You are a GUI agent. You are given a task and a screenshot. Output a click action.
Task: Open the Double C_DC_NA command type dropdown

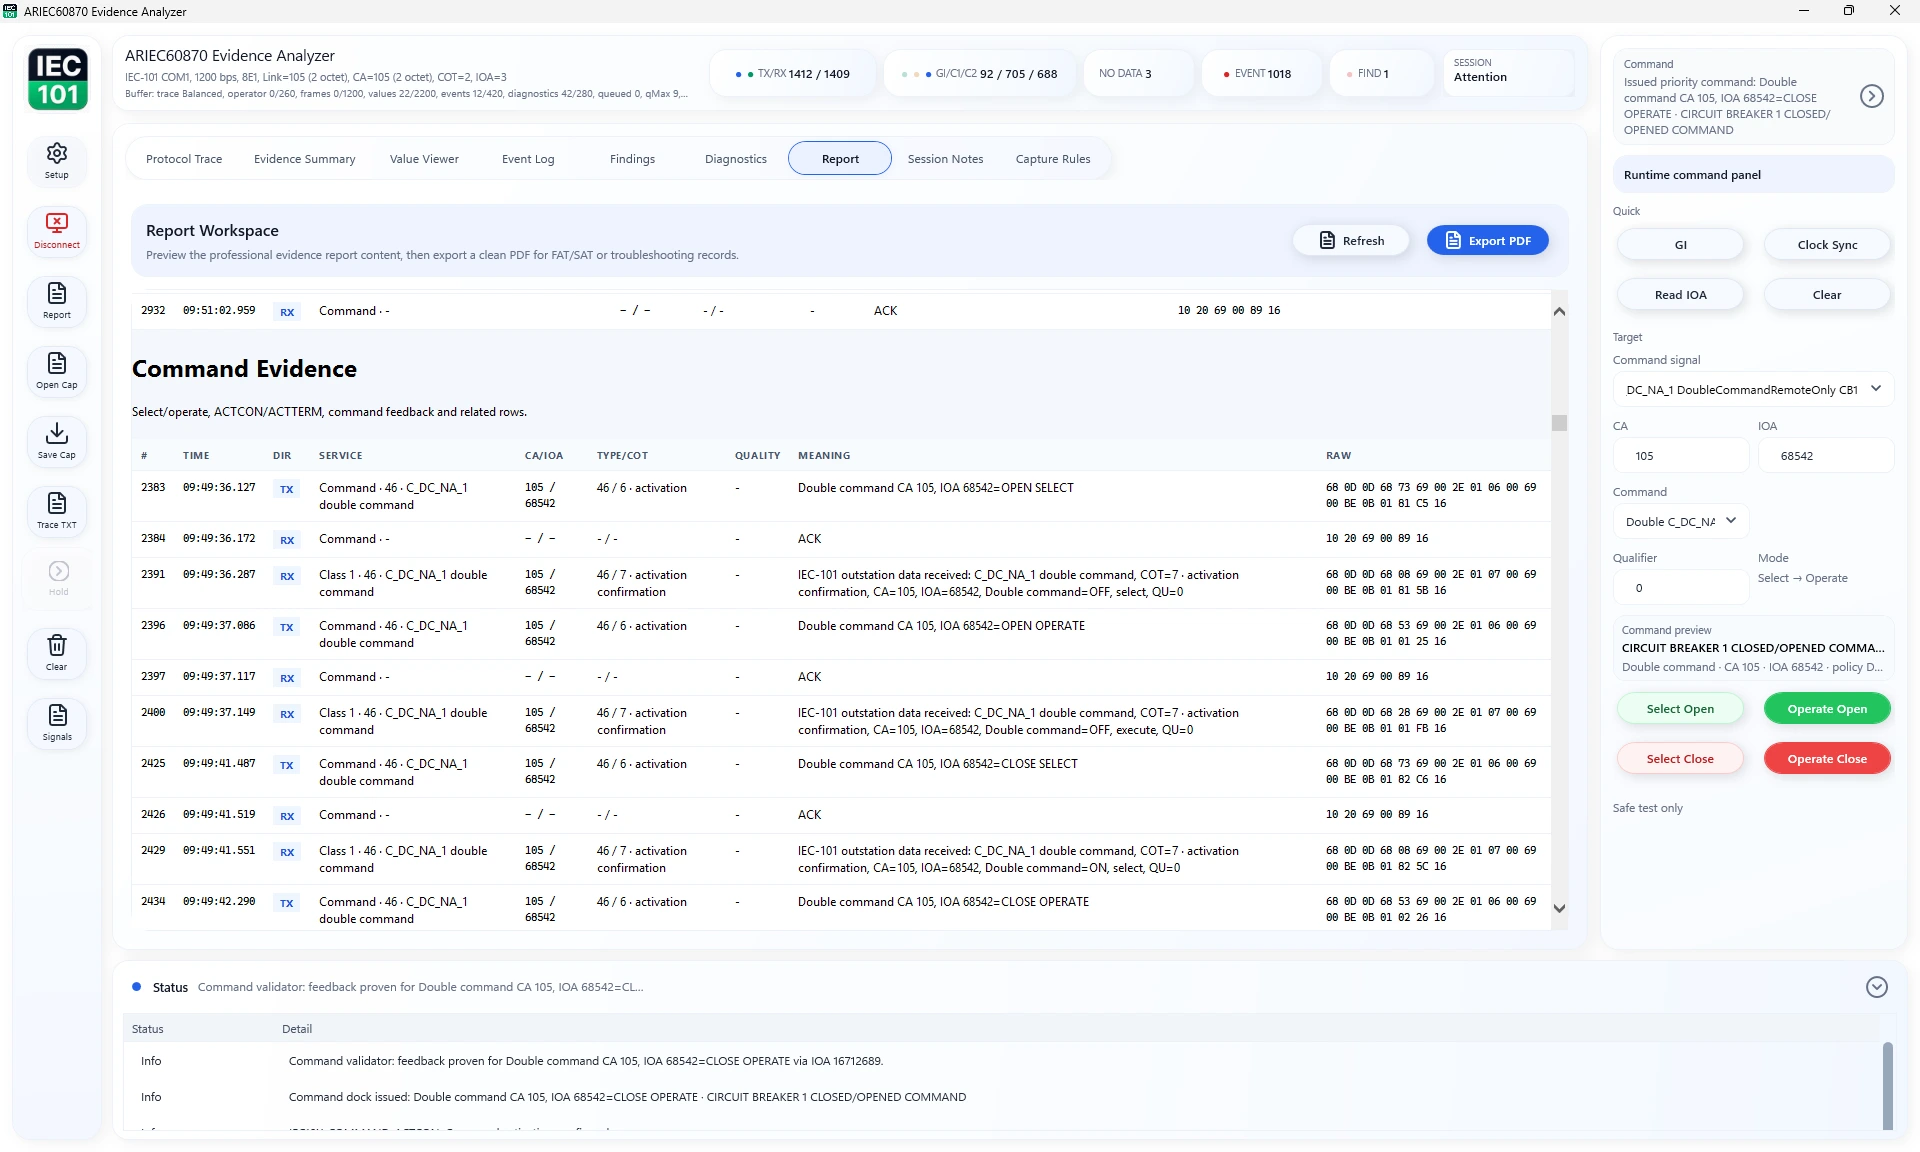point(1681,522)
